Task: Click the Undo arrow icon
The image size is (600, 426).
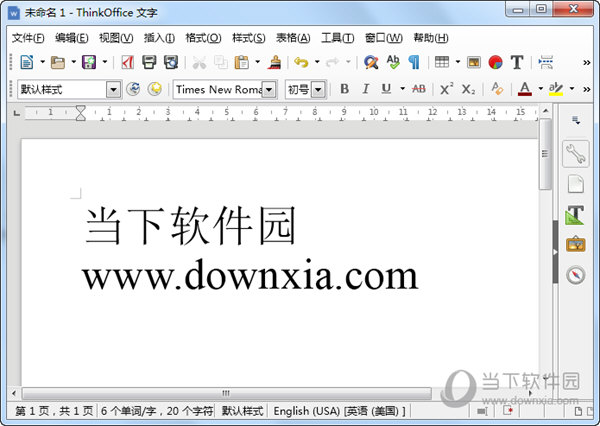Action: [301, 62]
